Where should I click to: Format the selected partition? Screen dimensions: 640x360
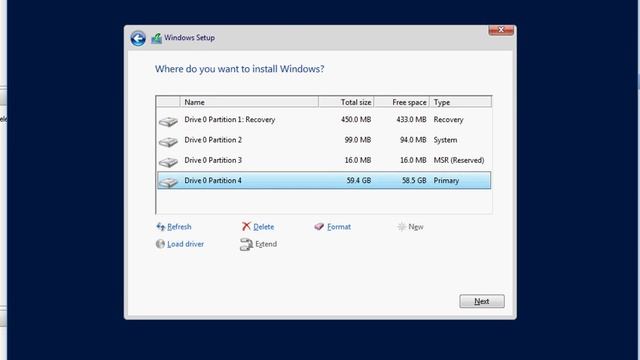click(339, 227)
